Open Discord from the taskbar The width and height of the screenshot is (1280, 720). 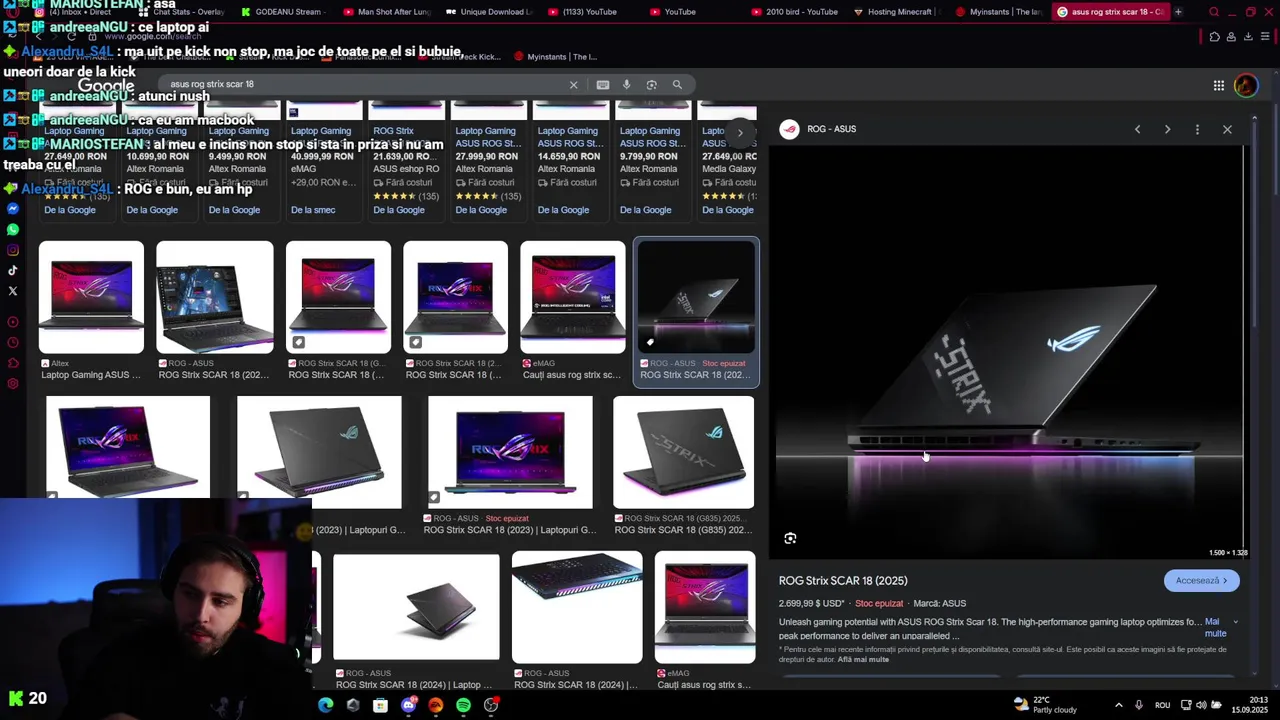point(408,705)
